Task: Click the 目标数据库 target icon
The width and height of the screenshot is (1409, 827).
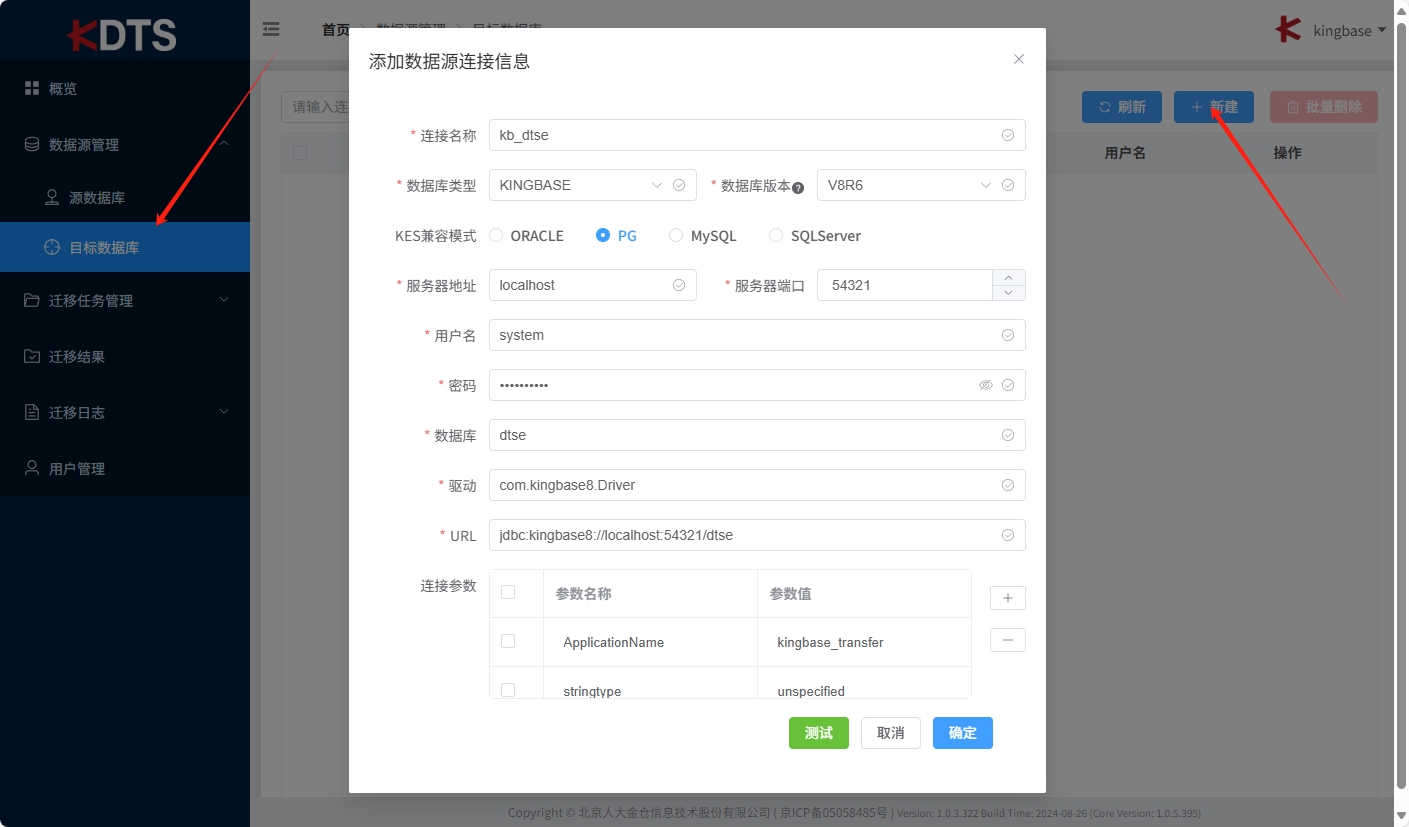Action: [52, 247]
